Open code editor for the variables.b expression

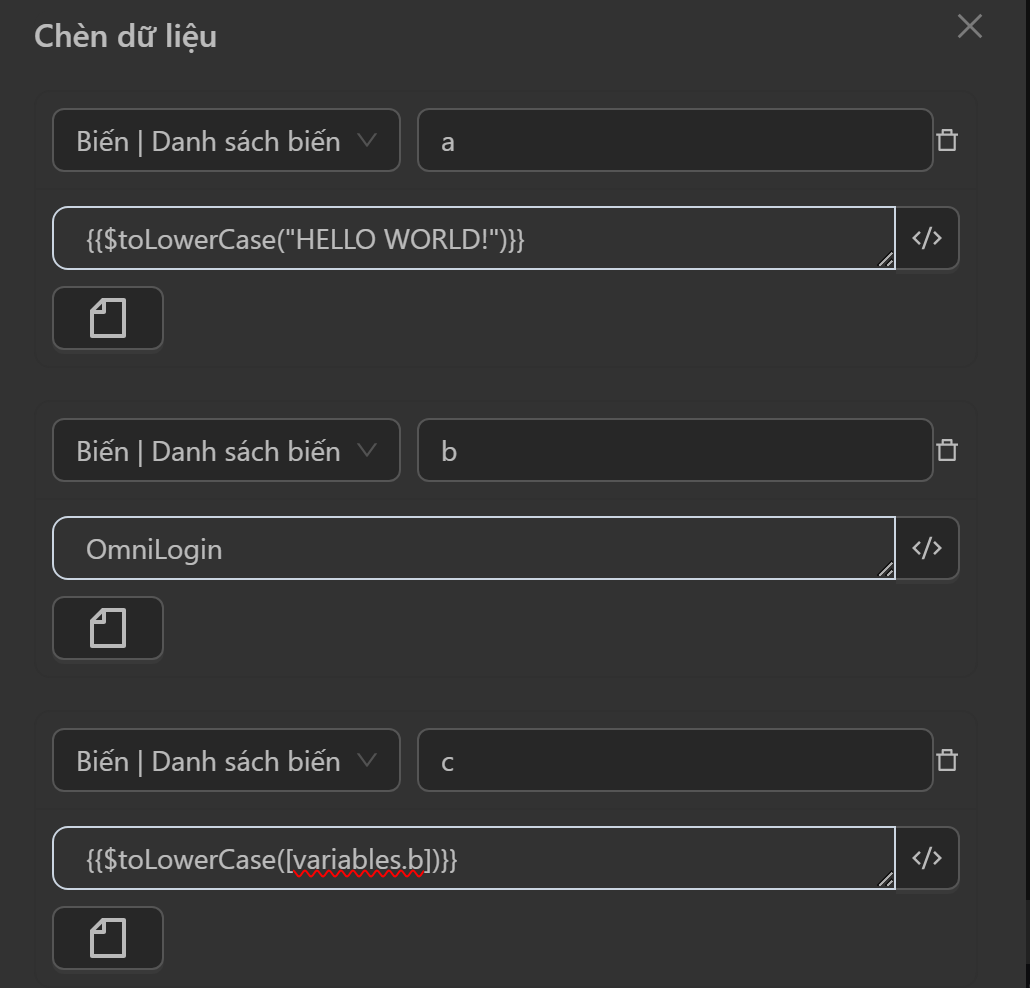927,858
